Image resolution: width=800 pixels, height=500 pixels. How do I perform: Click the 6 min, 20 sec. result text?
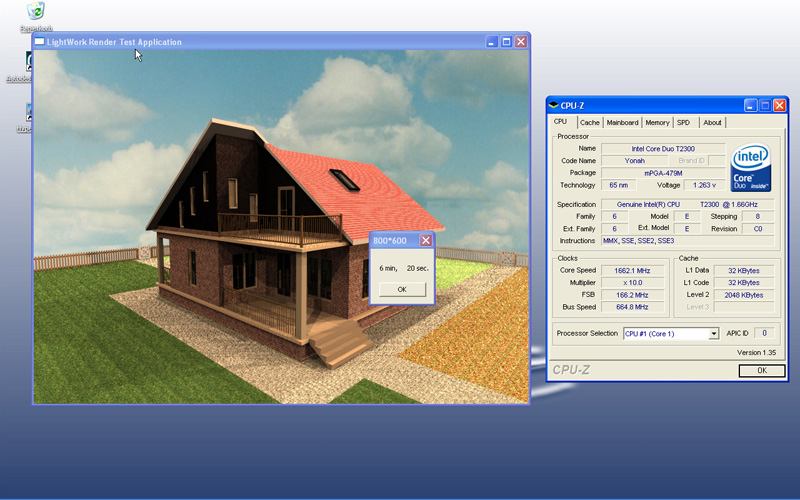pyautogui.click(x=404, y=268)
